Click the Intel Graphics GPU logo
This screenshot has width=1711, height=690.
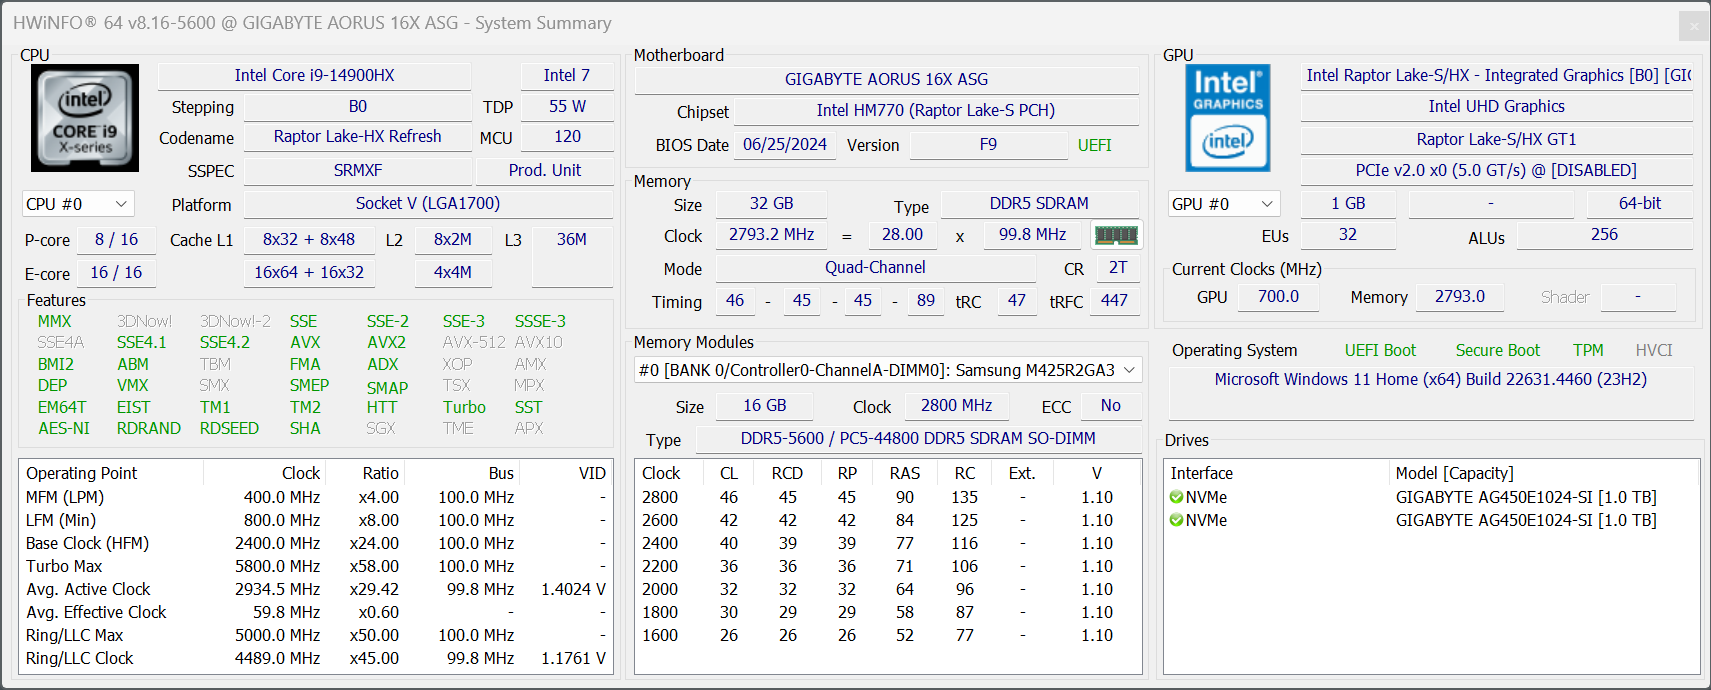click(1228, 118)
